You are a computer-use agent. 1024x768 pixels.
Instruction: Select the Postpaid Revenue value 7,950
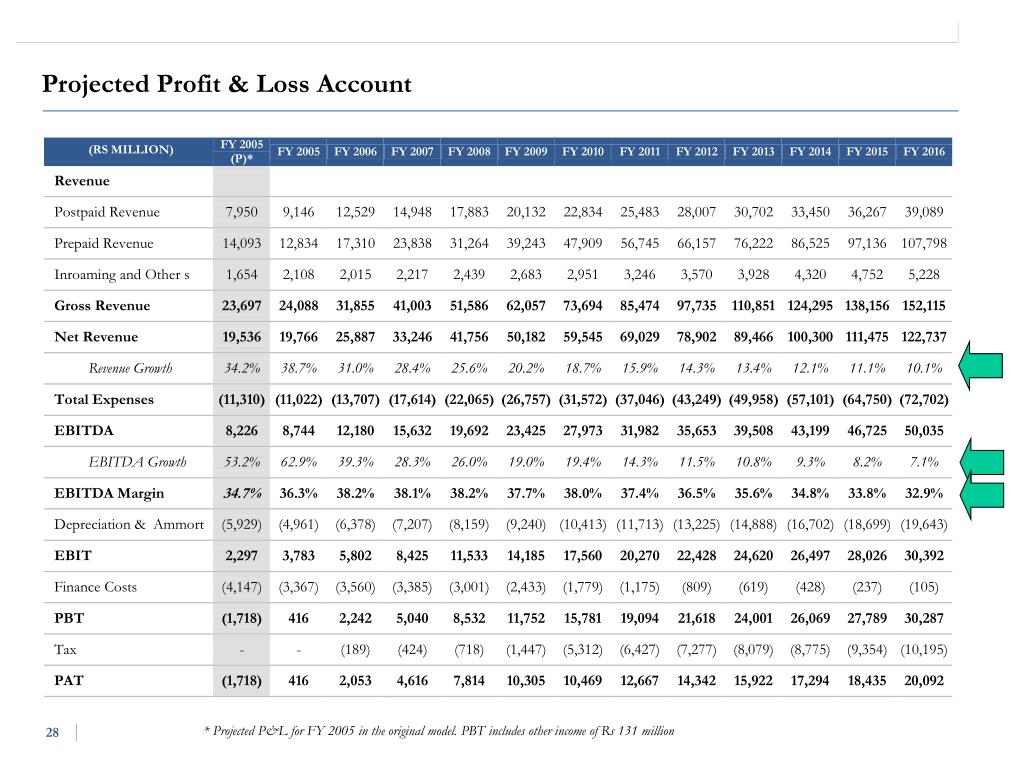(x=242, y=212)
